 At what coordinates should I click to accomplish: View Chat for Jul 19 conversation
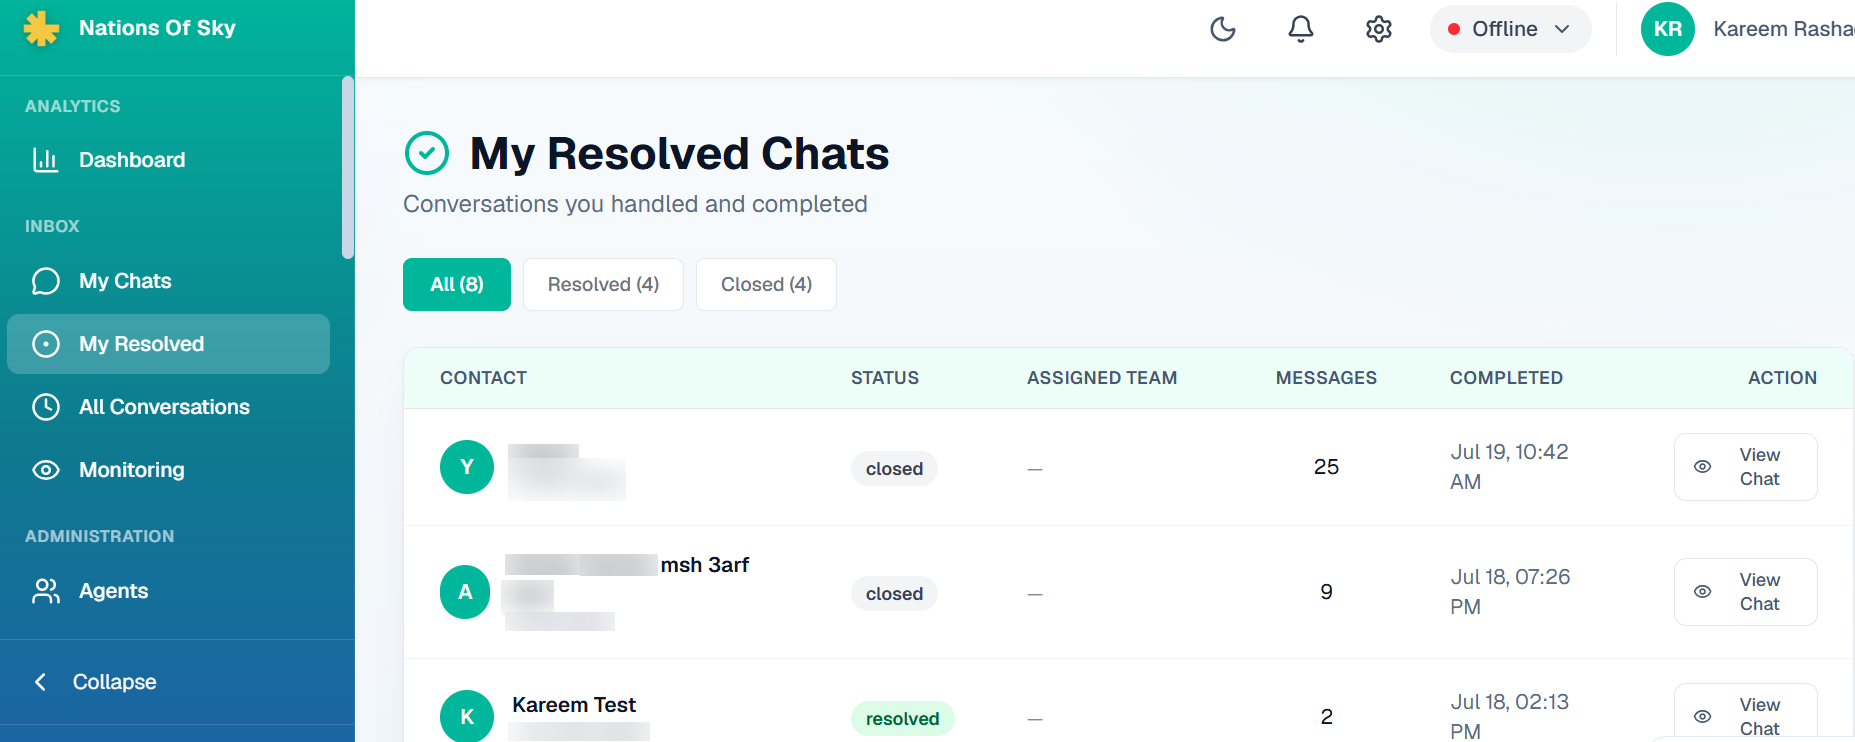click(1745, 467)
